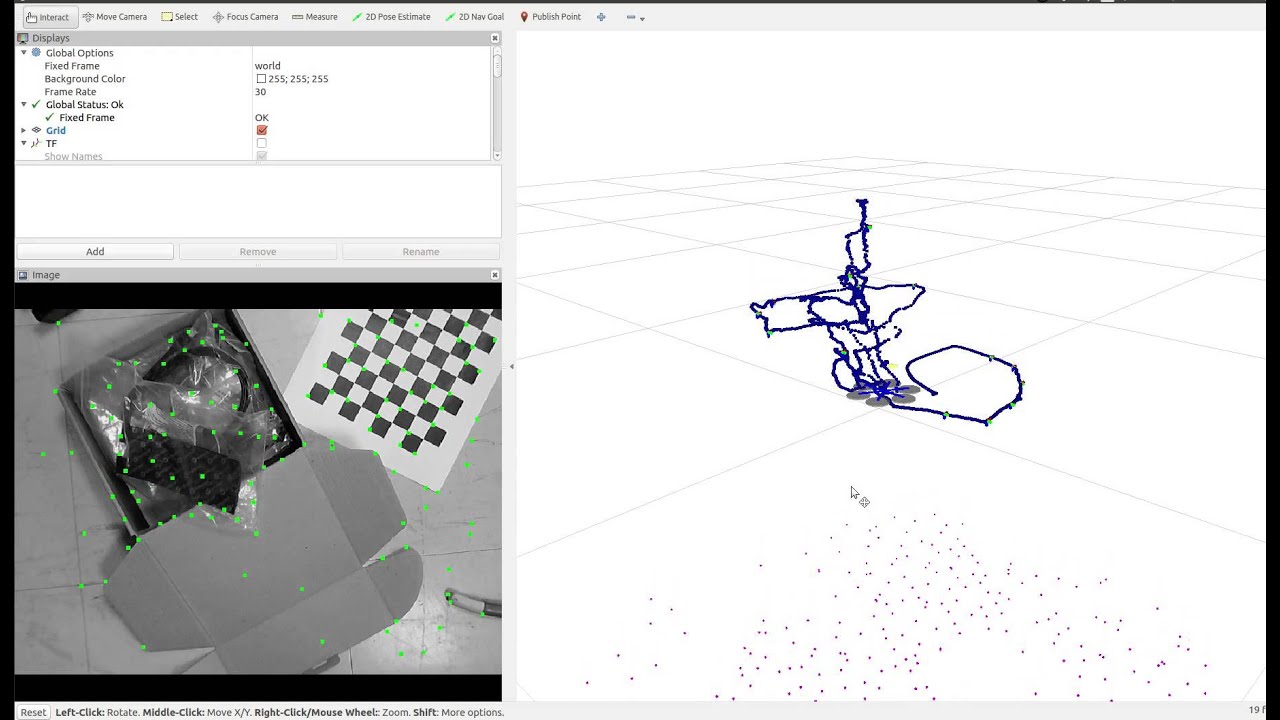Screen dimensions: 1280x720
Task: Click the side panel collapse arrow handle
Action: (511, 367)
